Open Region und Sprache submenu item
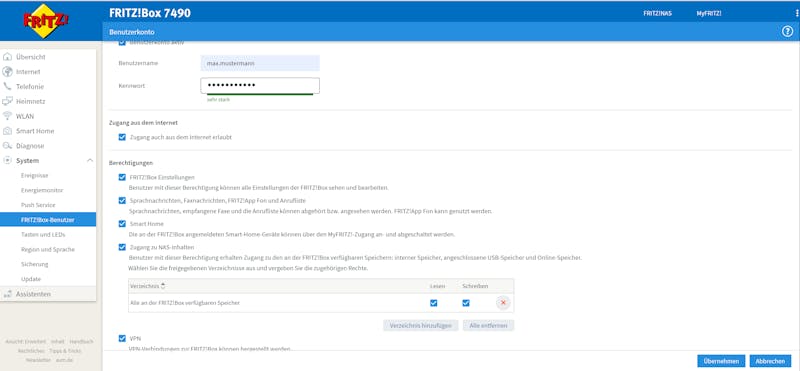 (x=48, y=250)
